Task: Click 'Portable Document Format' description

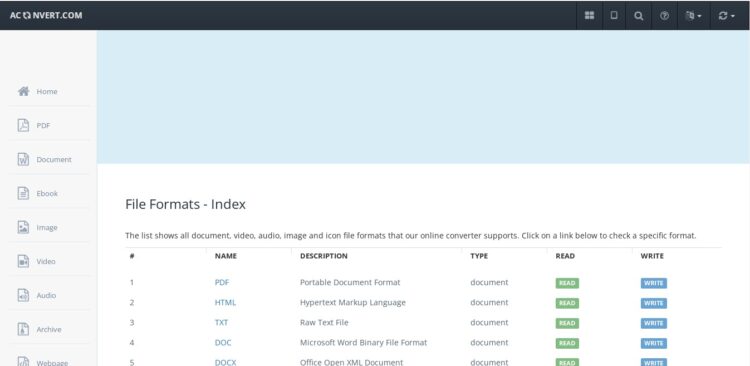Action: (350, 282)
